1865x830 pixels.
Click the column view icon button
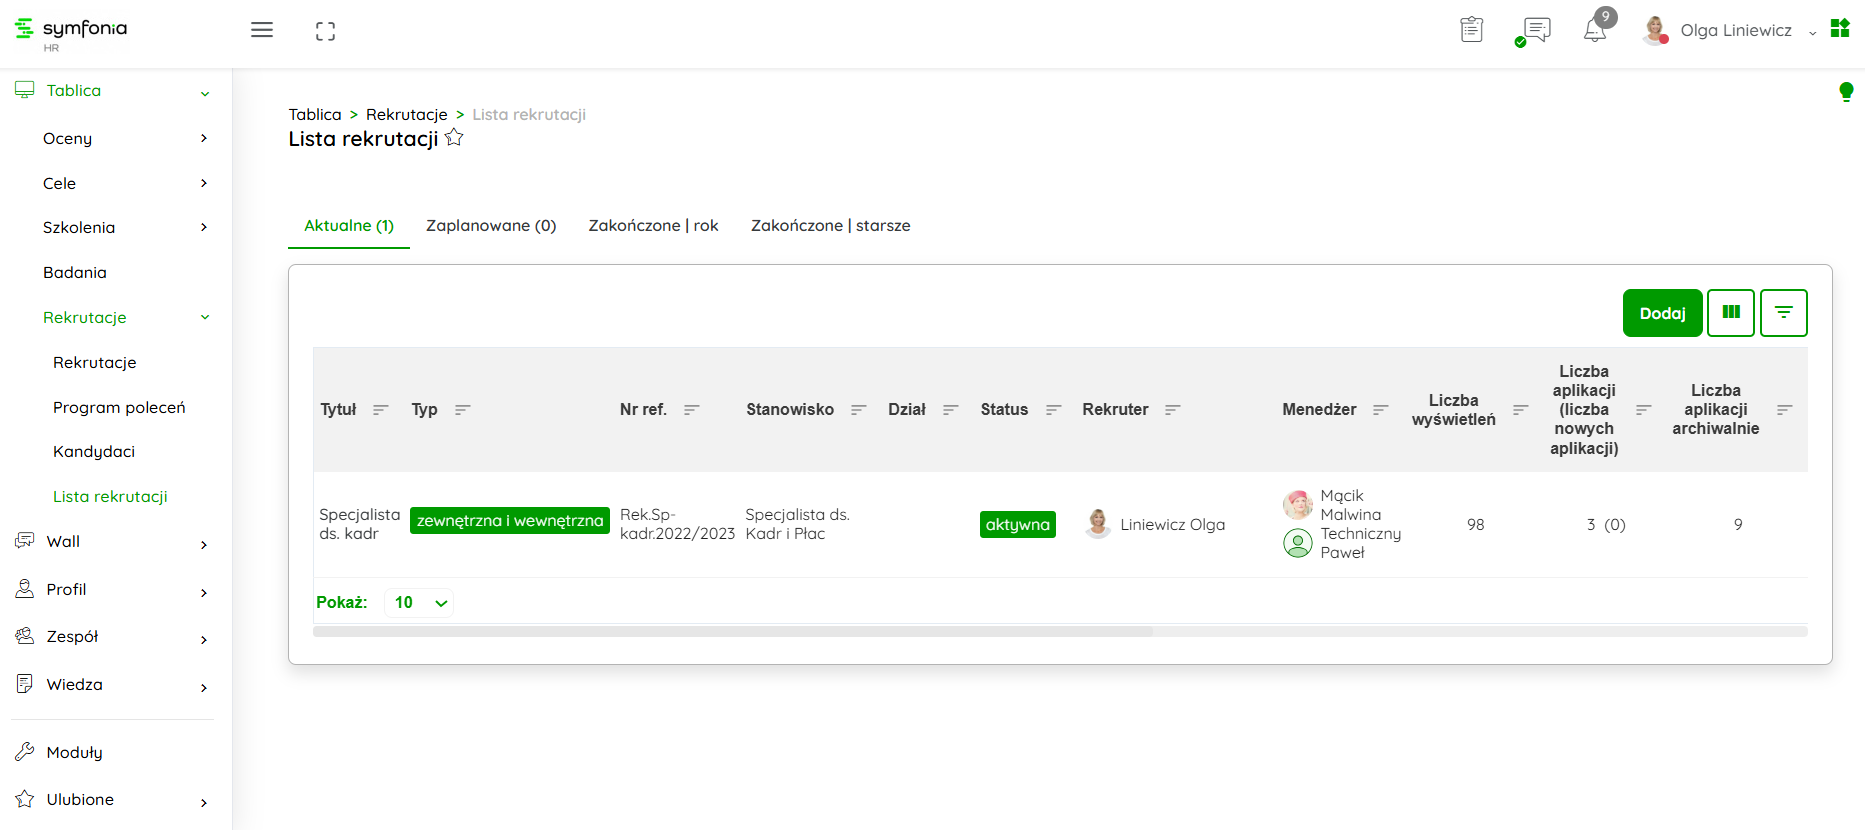point(1731,313)
